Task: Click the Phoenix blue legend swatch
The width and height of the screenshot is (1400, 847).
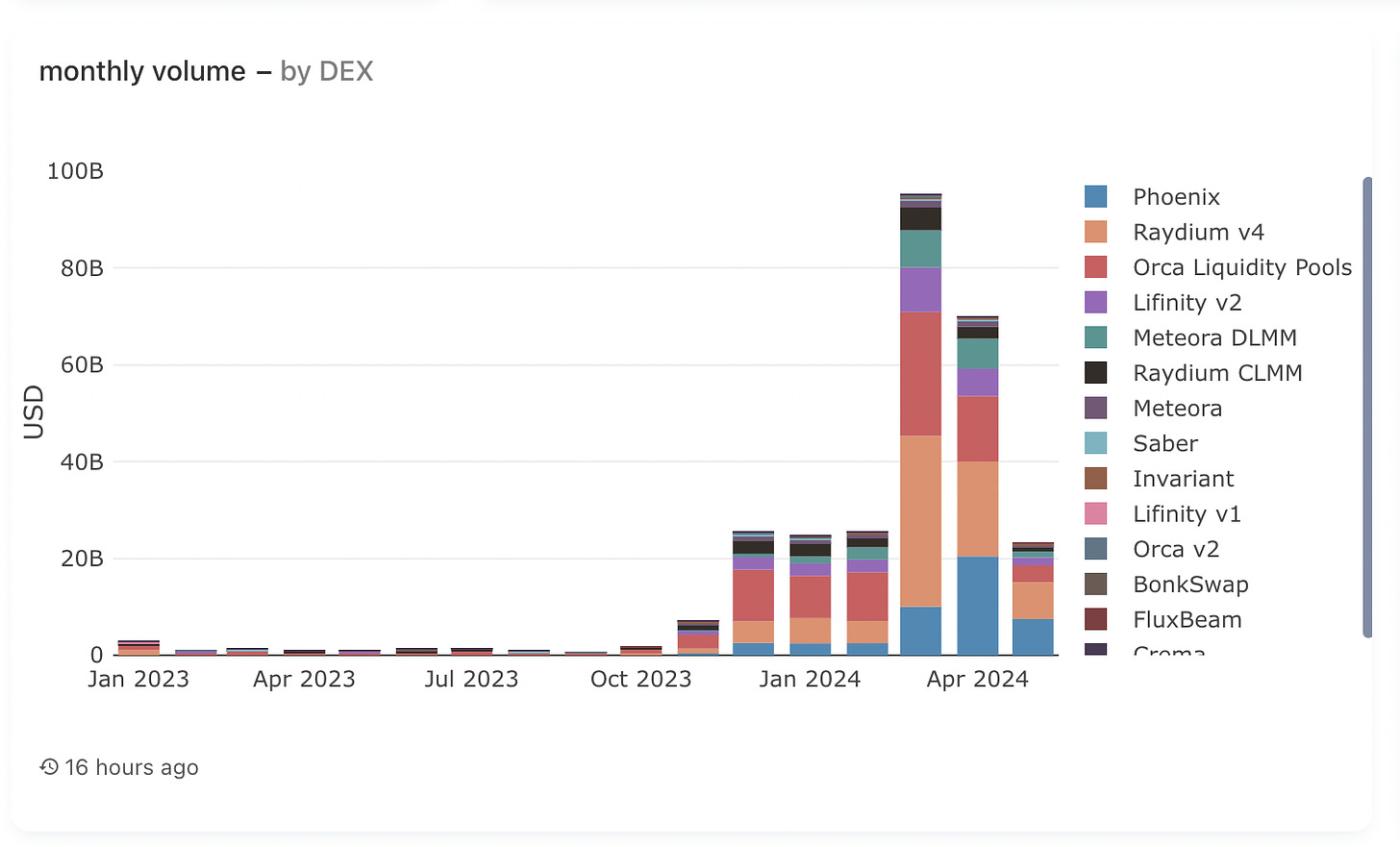Action: coord(1096,197)
